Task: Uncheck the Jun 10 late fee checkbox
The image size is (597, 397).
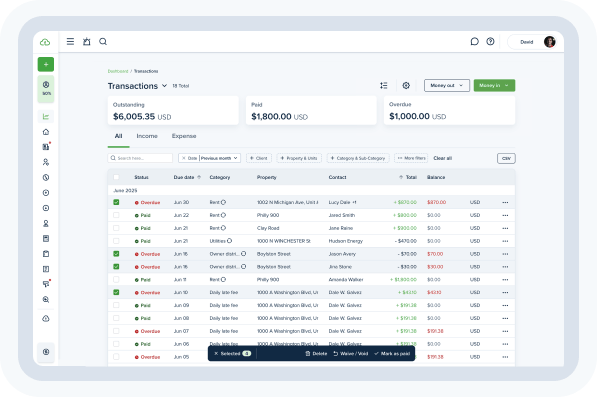Action: coord(116,292)
